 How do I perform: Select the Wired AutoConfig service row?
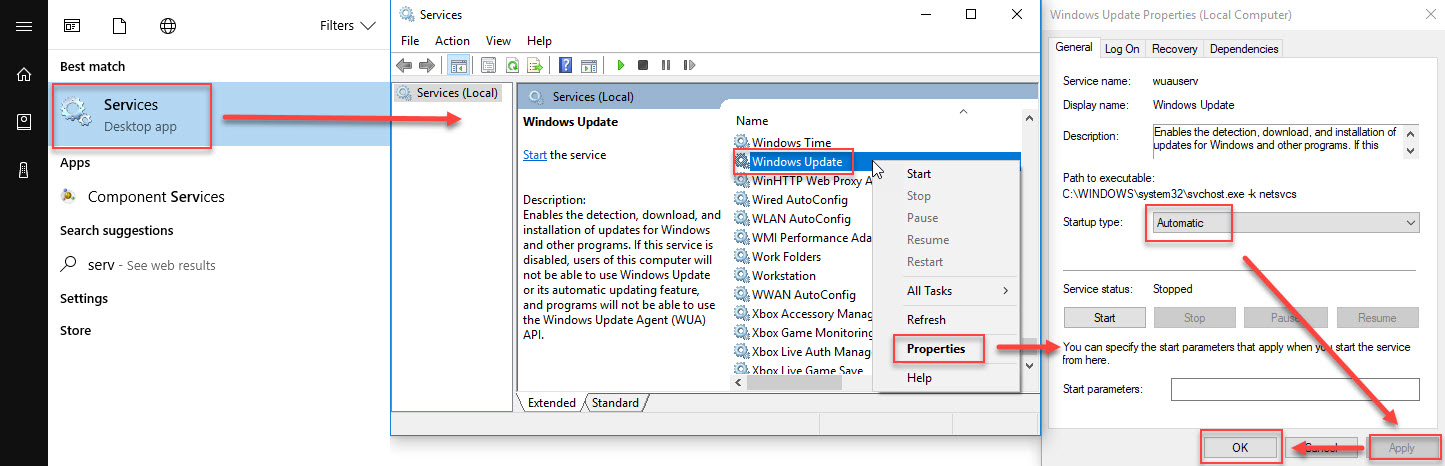pyautogui.click(x=803, y=199)
